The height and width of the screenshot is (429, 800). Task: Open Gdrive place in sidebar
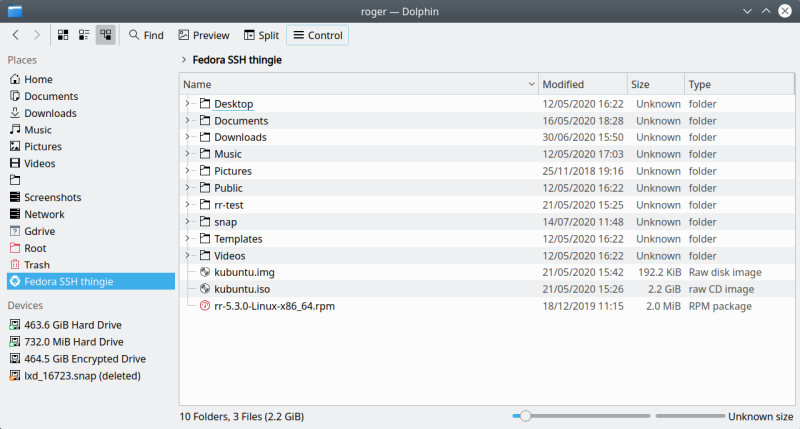40,231
